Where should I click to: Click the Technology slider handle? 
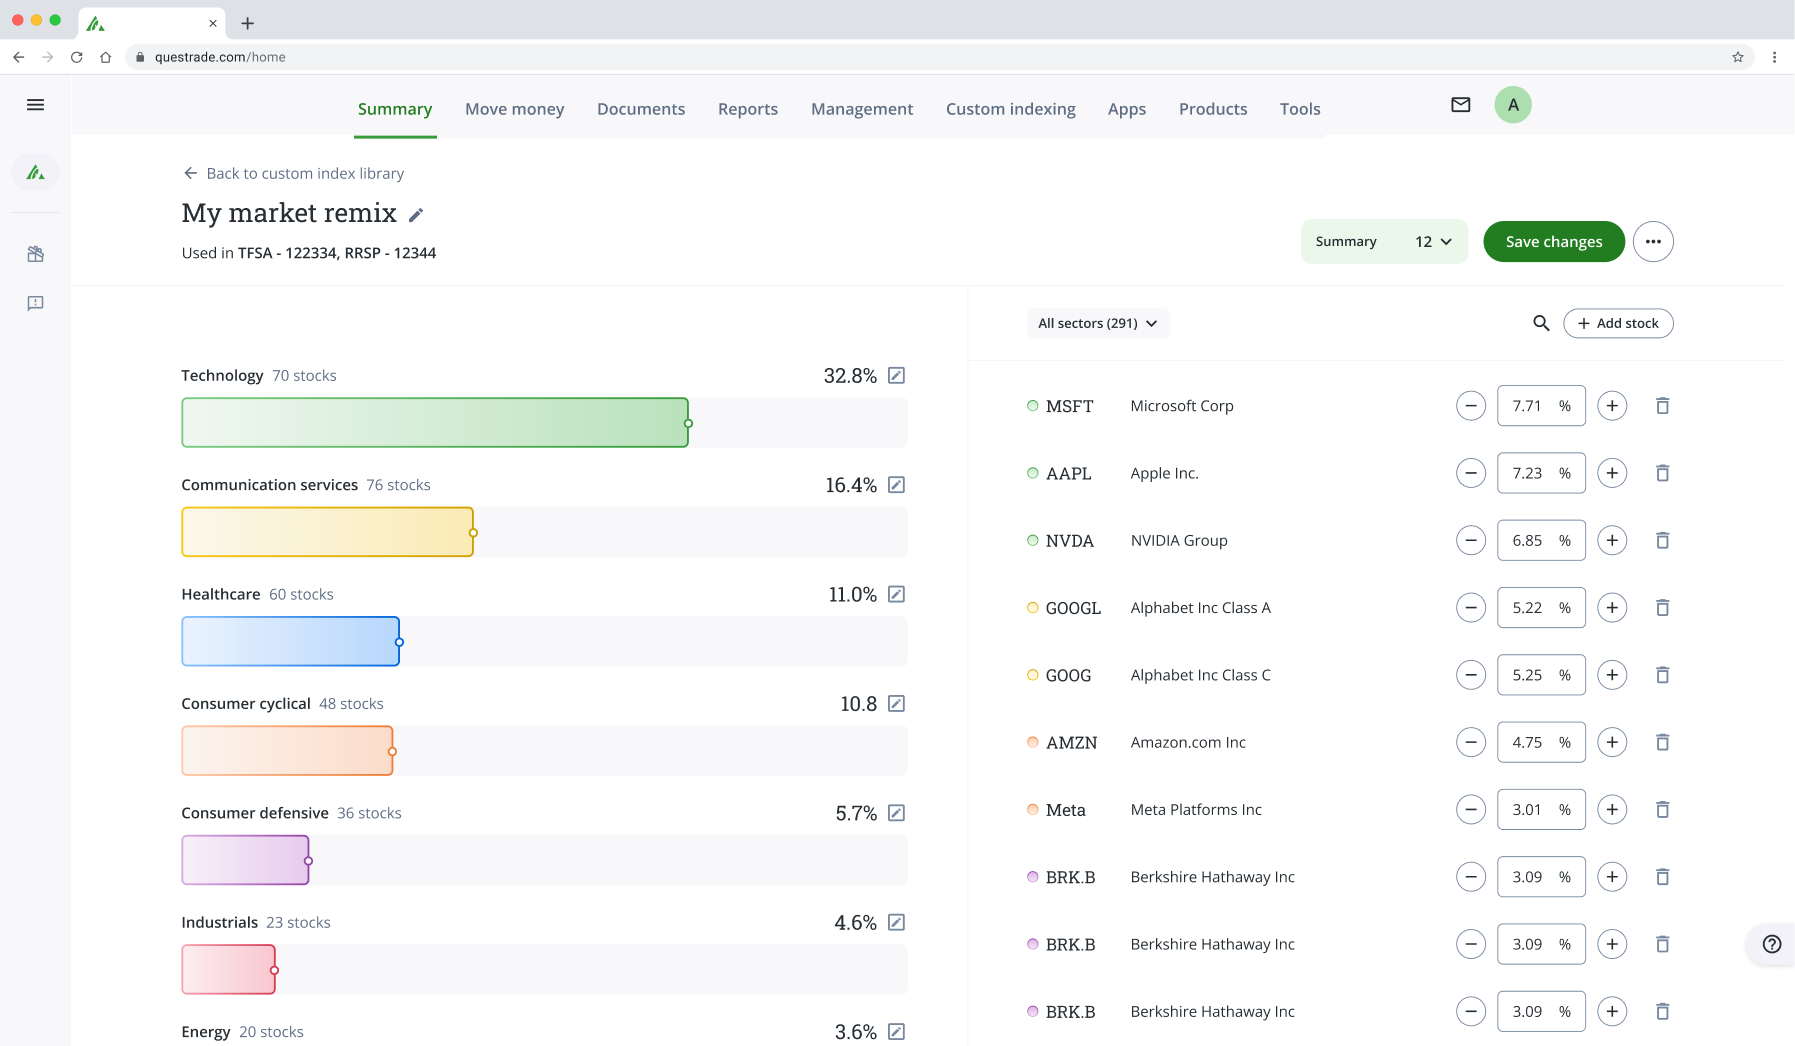coord(688,423)
